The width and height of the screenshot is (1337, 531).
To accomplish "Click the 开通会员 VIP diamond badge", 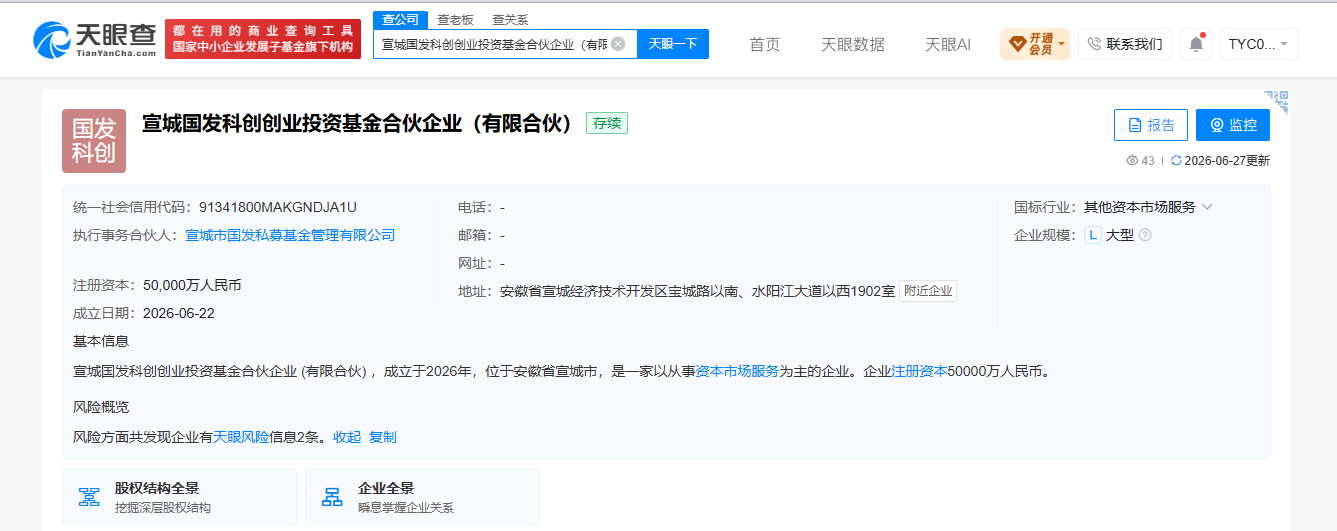I will 1017,44.
